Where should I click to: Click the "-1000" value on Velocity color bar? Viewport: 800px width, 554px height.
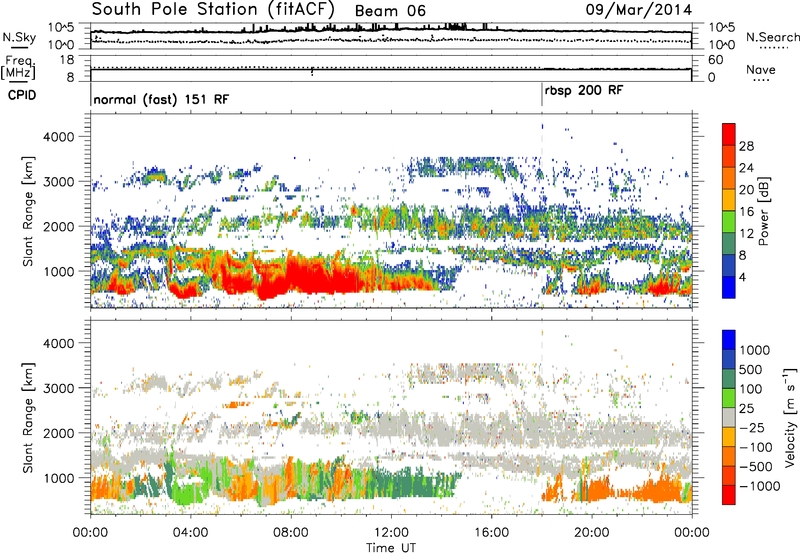759,486
